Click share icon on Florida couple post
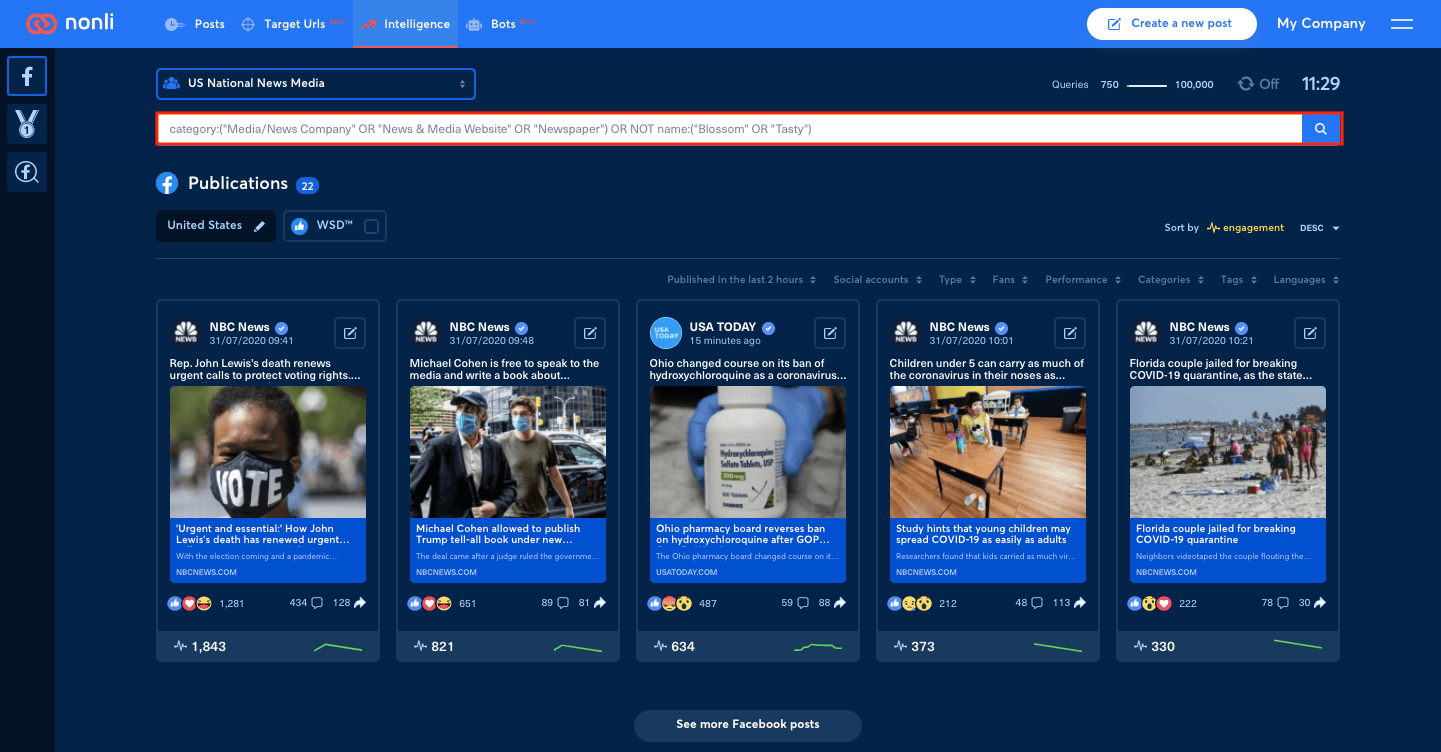Screen dimensions: 1441x752 pos(1319,603)
